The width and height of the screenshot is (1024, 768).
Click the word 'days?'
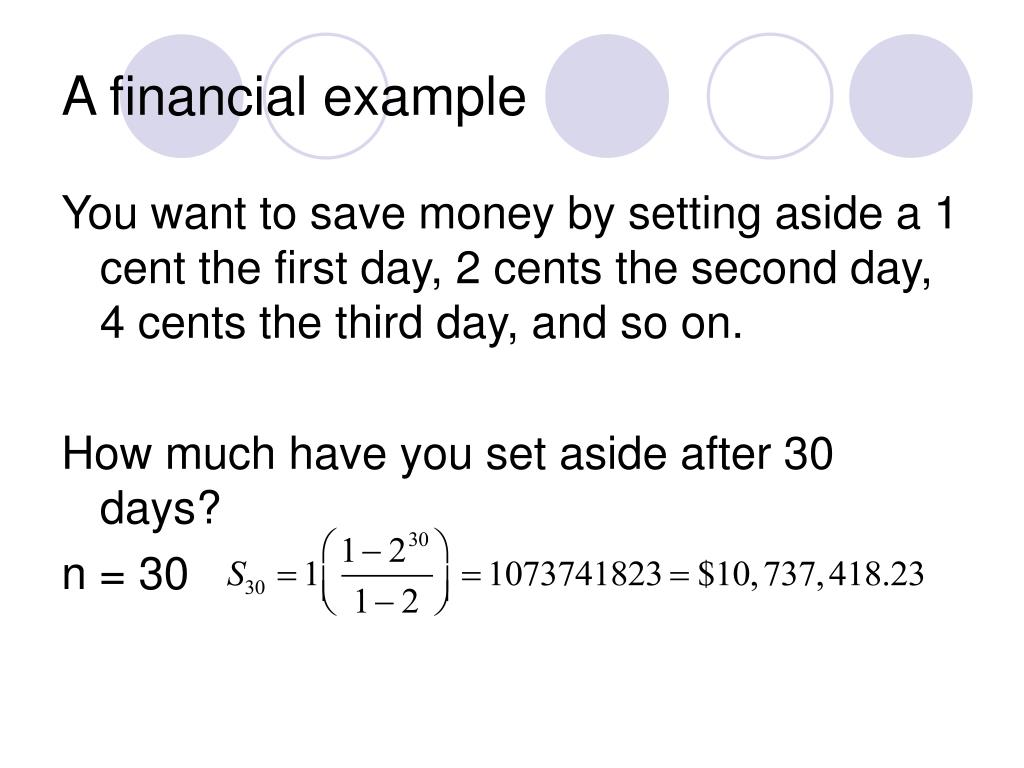pos(160,509)
